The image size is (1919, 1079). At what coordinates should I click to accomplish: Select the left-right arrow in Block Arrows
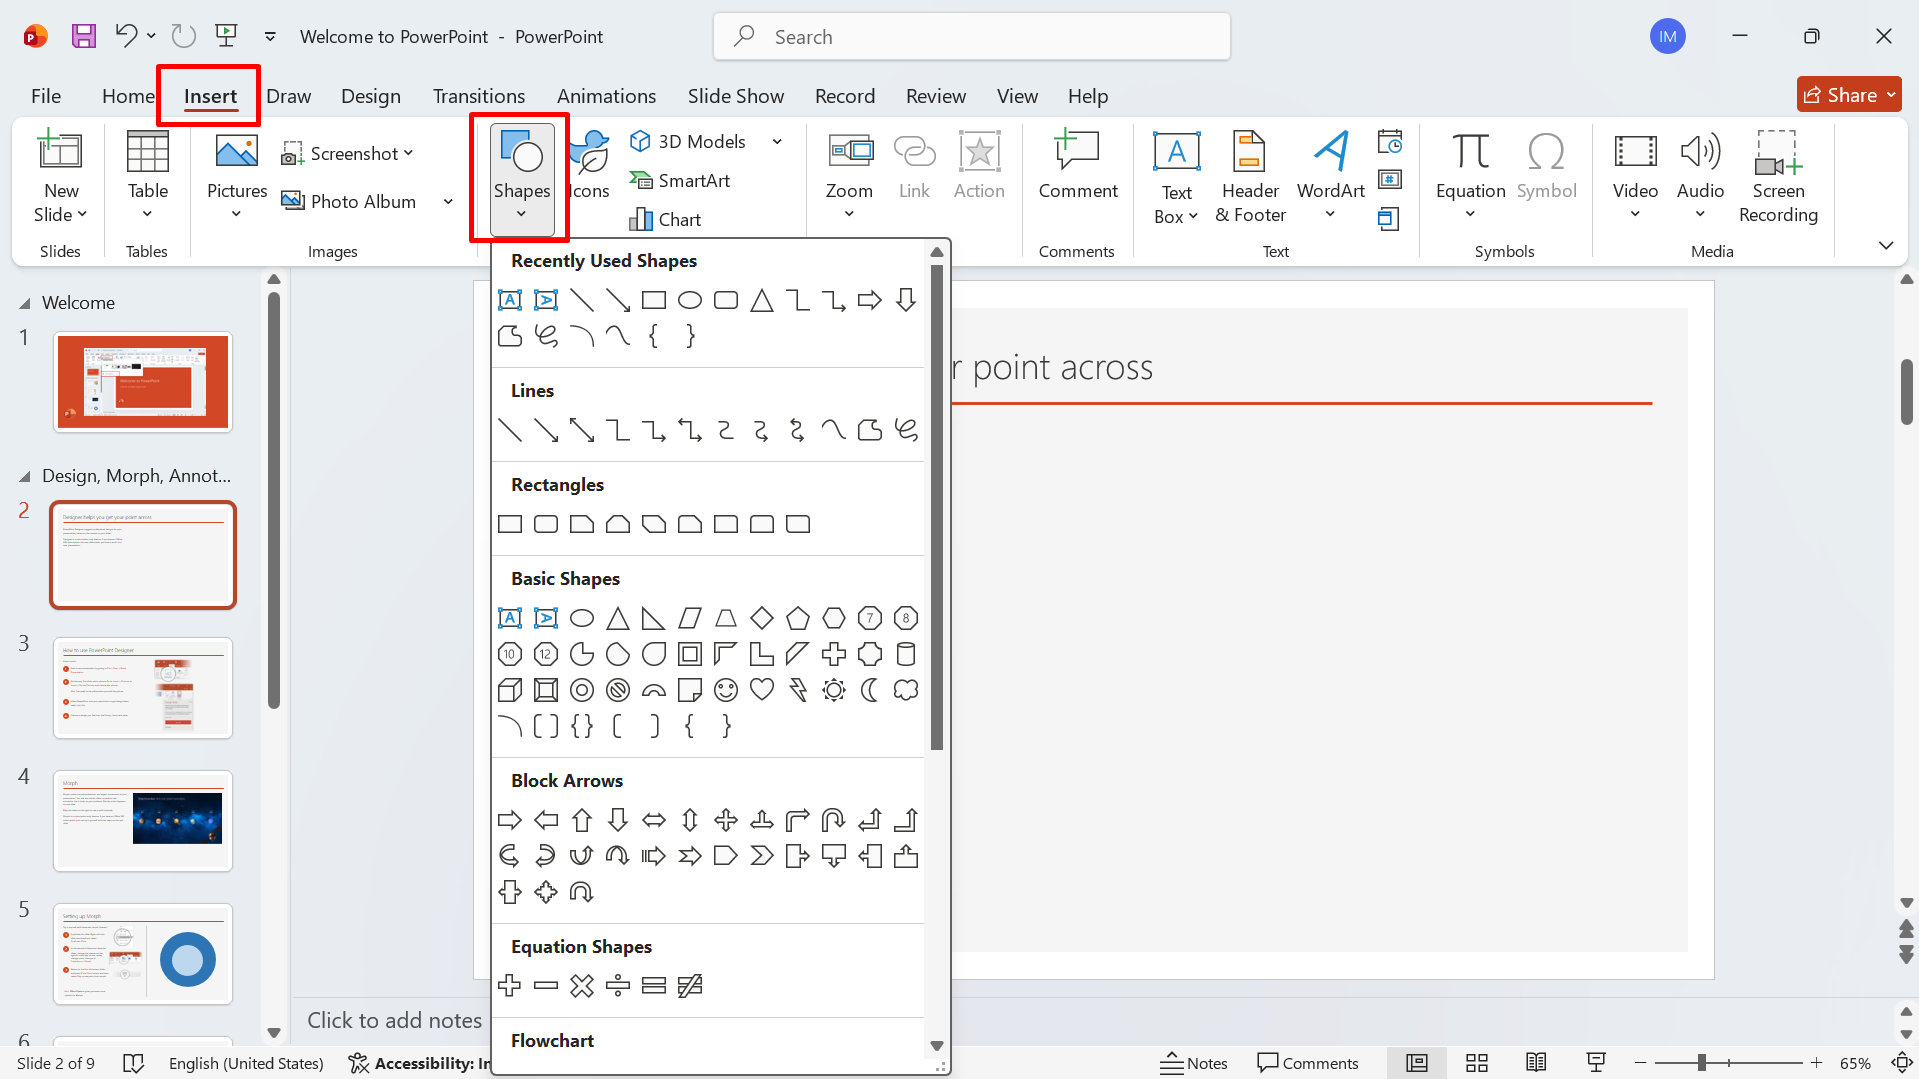(x=654, y=820)
